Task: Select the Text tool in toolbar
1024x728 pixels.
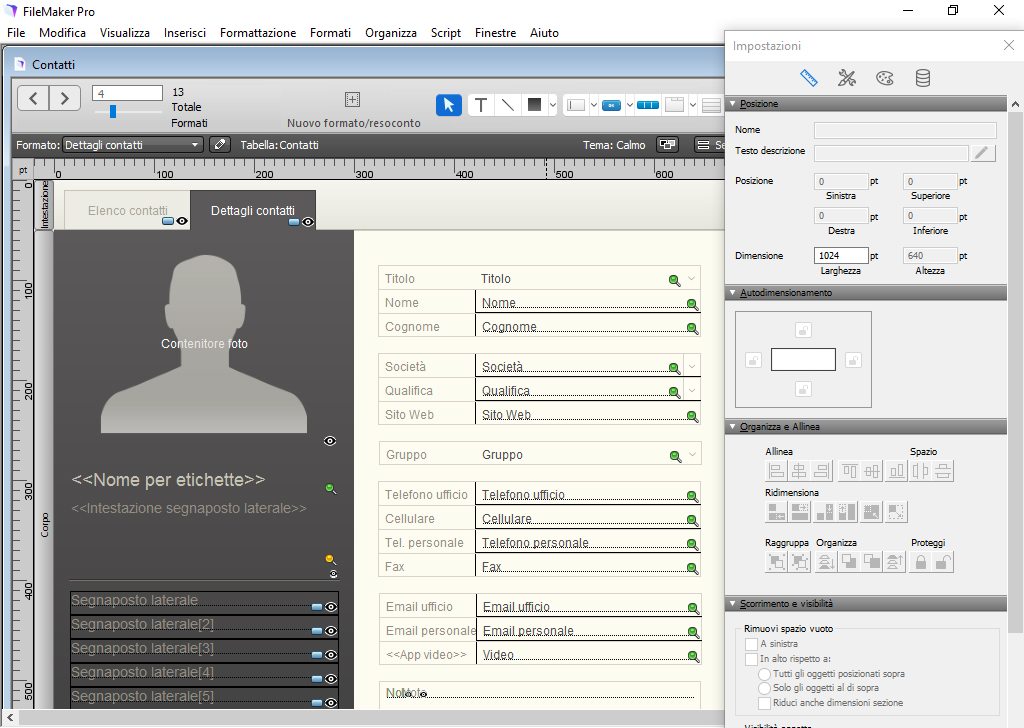Action: pyautogui.click(x=481, y=105)
